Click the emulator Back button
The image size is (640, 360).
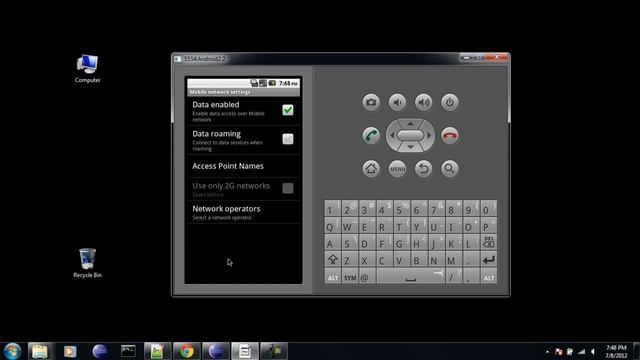[x=423, y=169]
